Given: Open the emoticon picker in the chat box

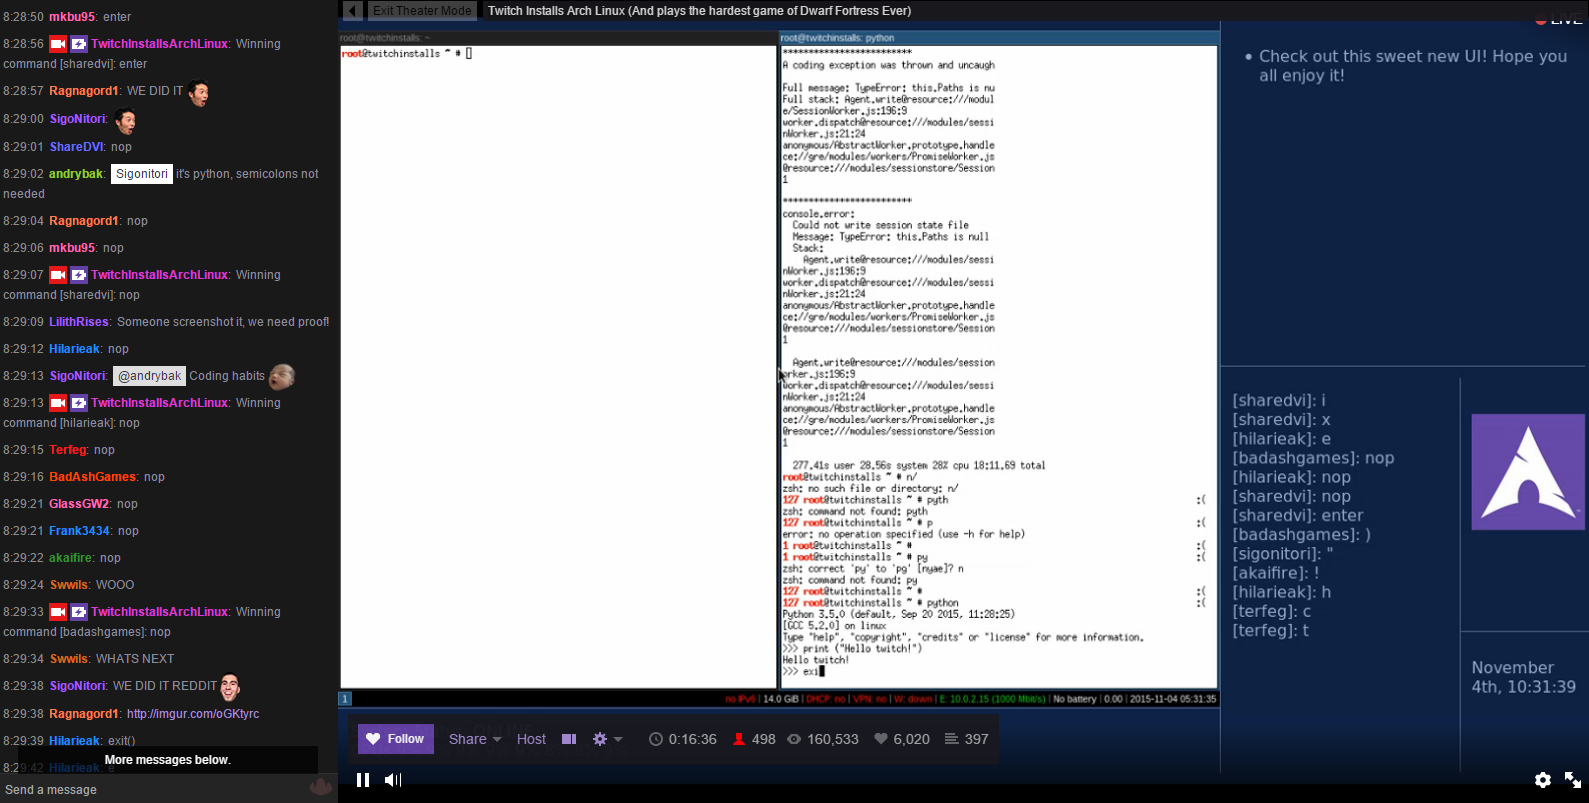Looking at the screenshot, I should pos(321,788).
